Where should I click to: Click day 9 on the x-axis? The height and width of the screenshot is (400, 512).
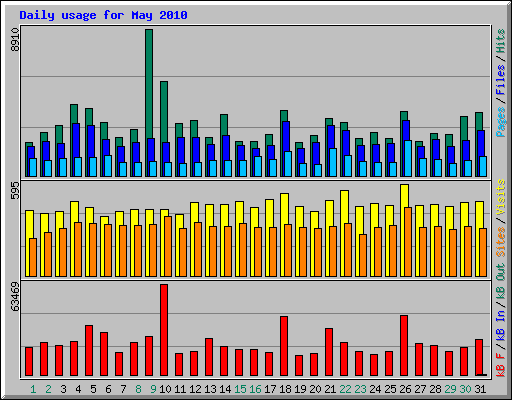[x=153, y=389]
